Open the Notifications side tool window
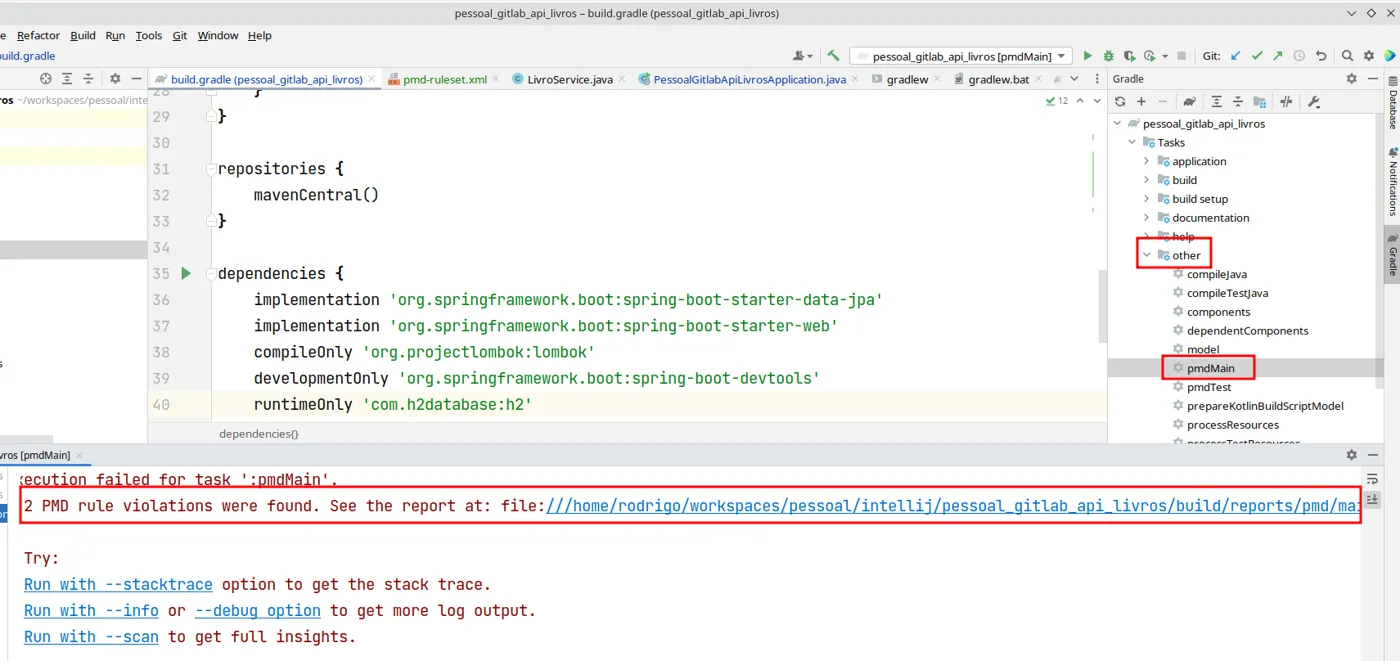Image resolution: width=1400 pixels, height=661 pixels. pyautogui.click(x=1392, y=182)
